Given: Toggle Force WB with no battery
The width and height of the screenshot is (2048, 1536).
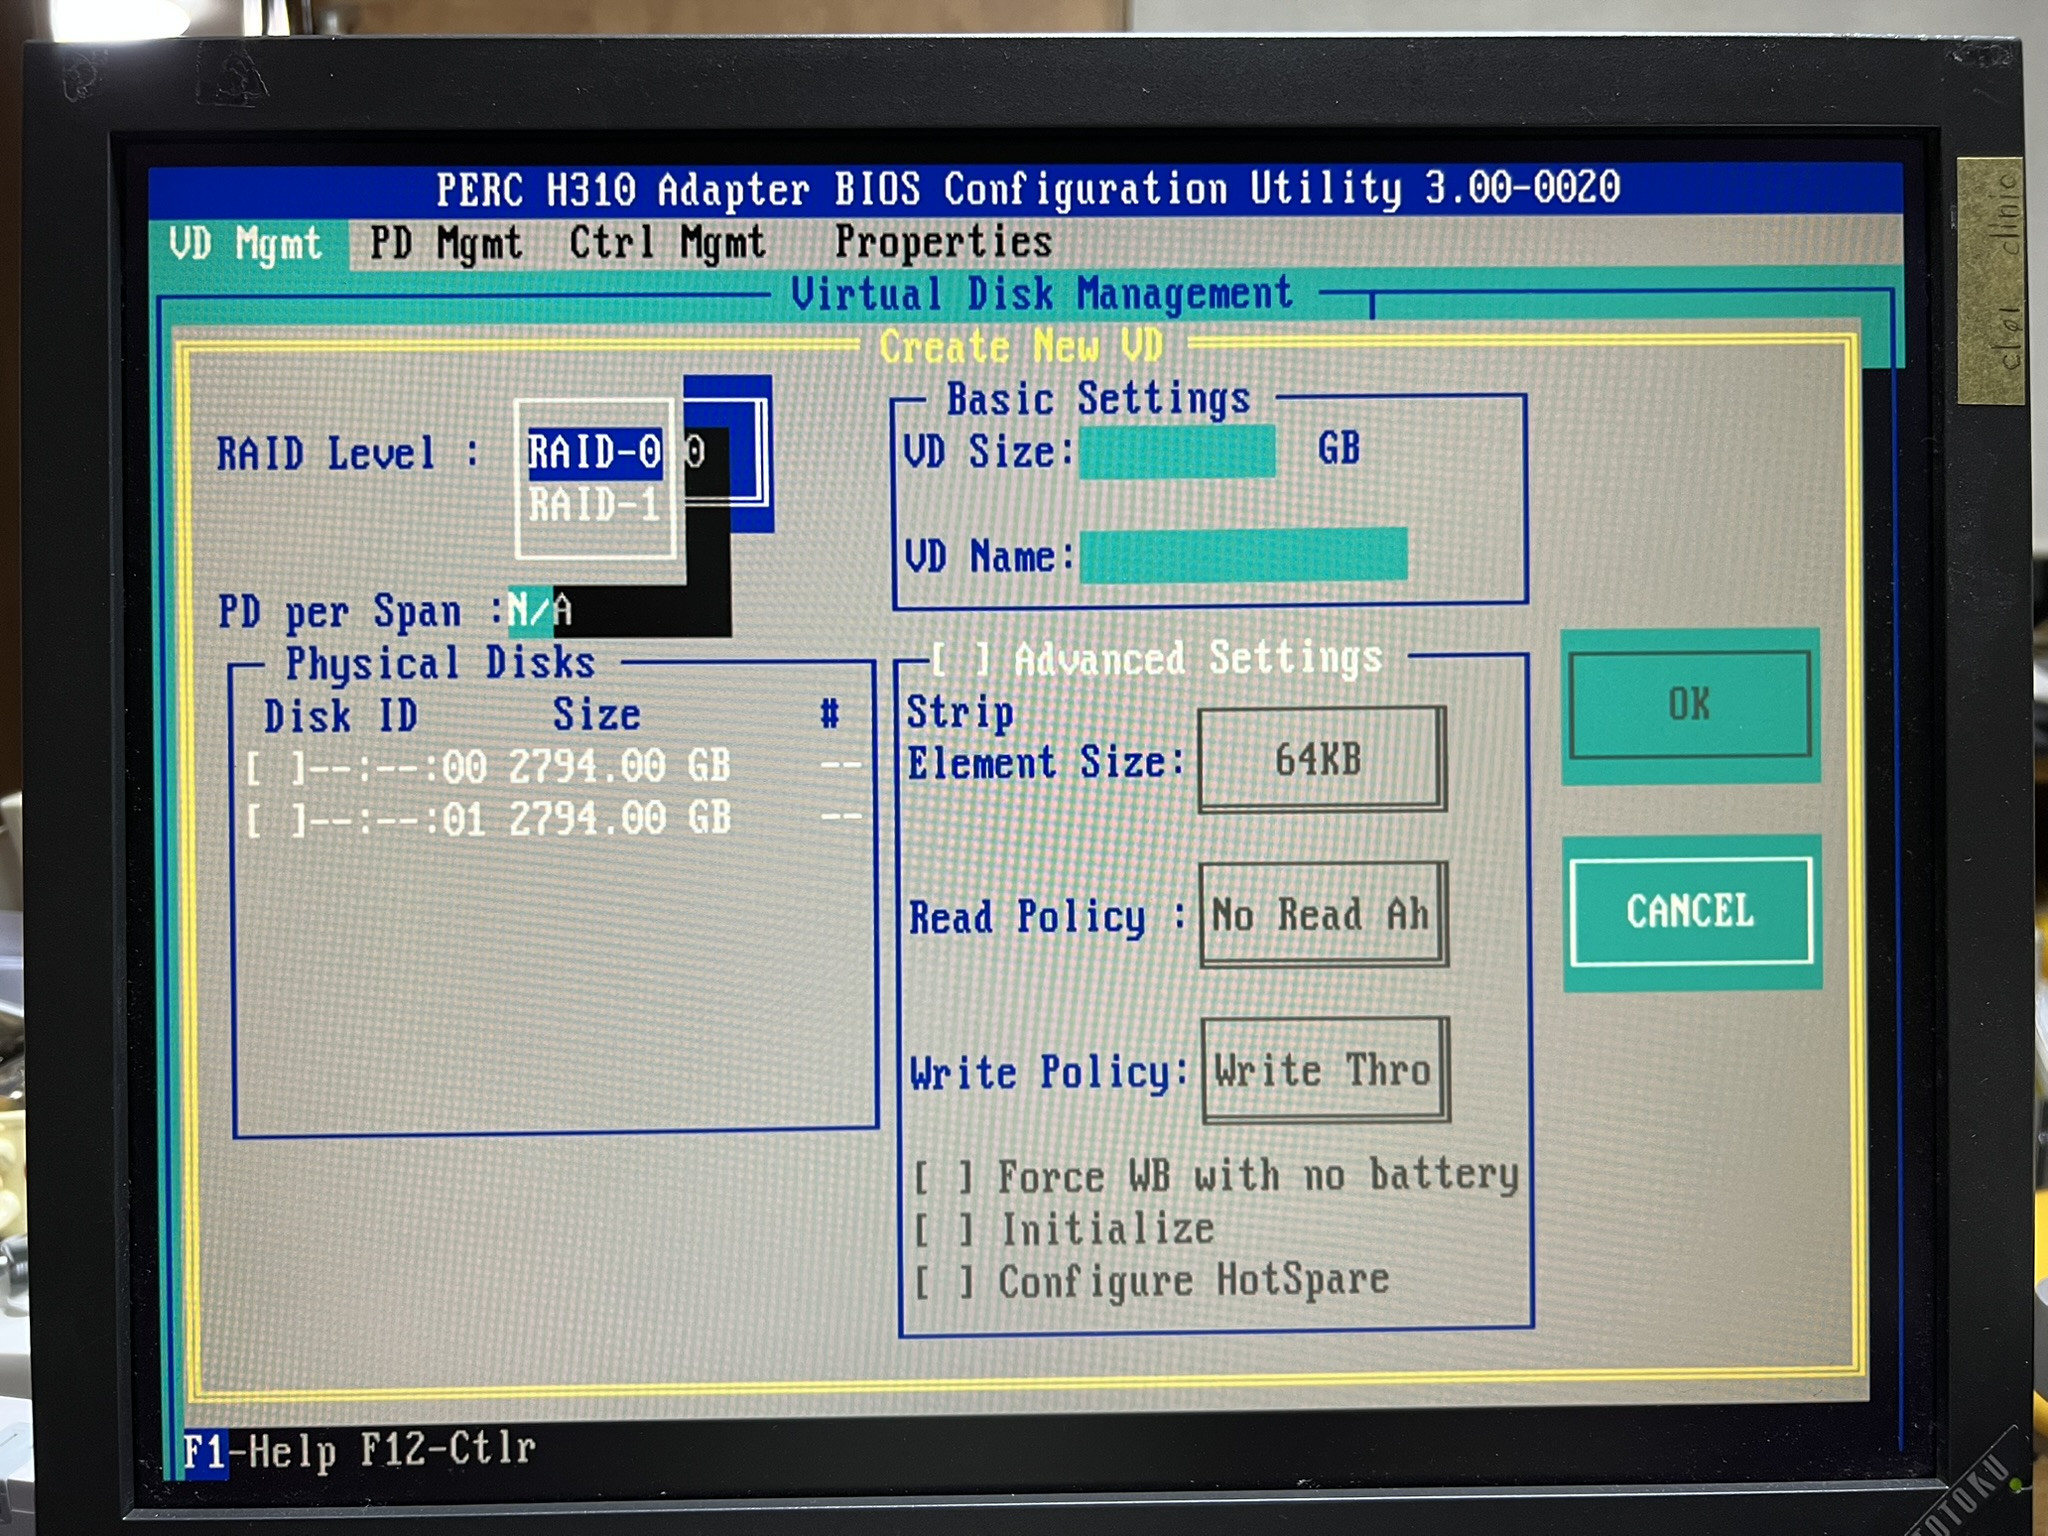Looking at the screenshot, I should [x=944, y=1177].
